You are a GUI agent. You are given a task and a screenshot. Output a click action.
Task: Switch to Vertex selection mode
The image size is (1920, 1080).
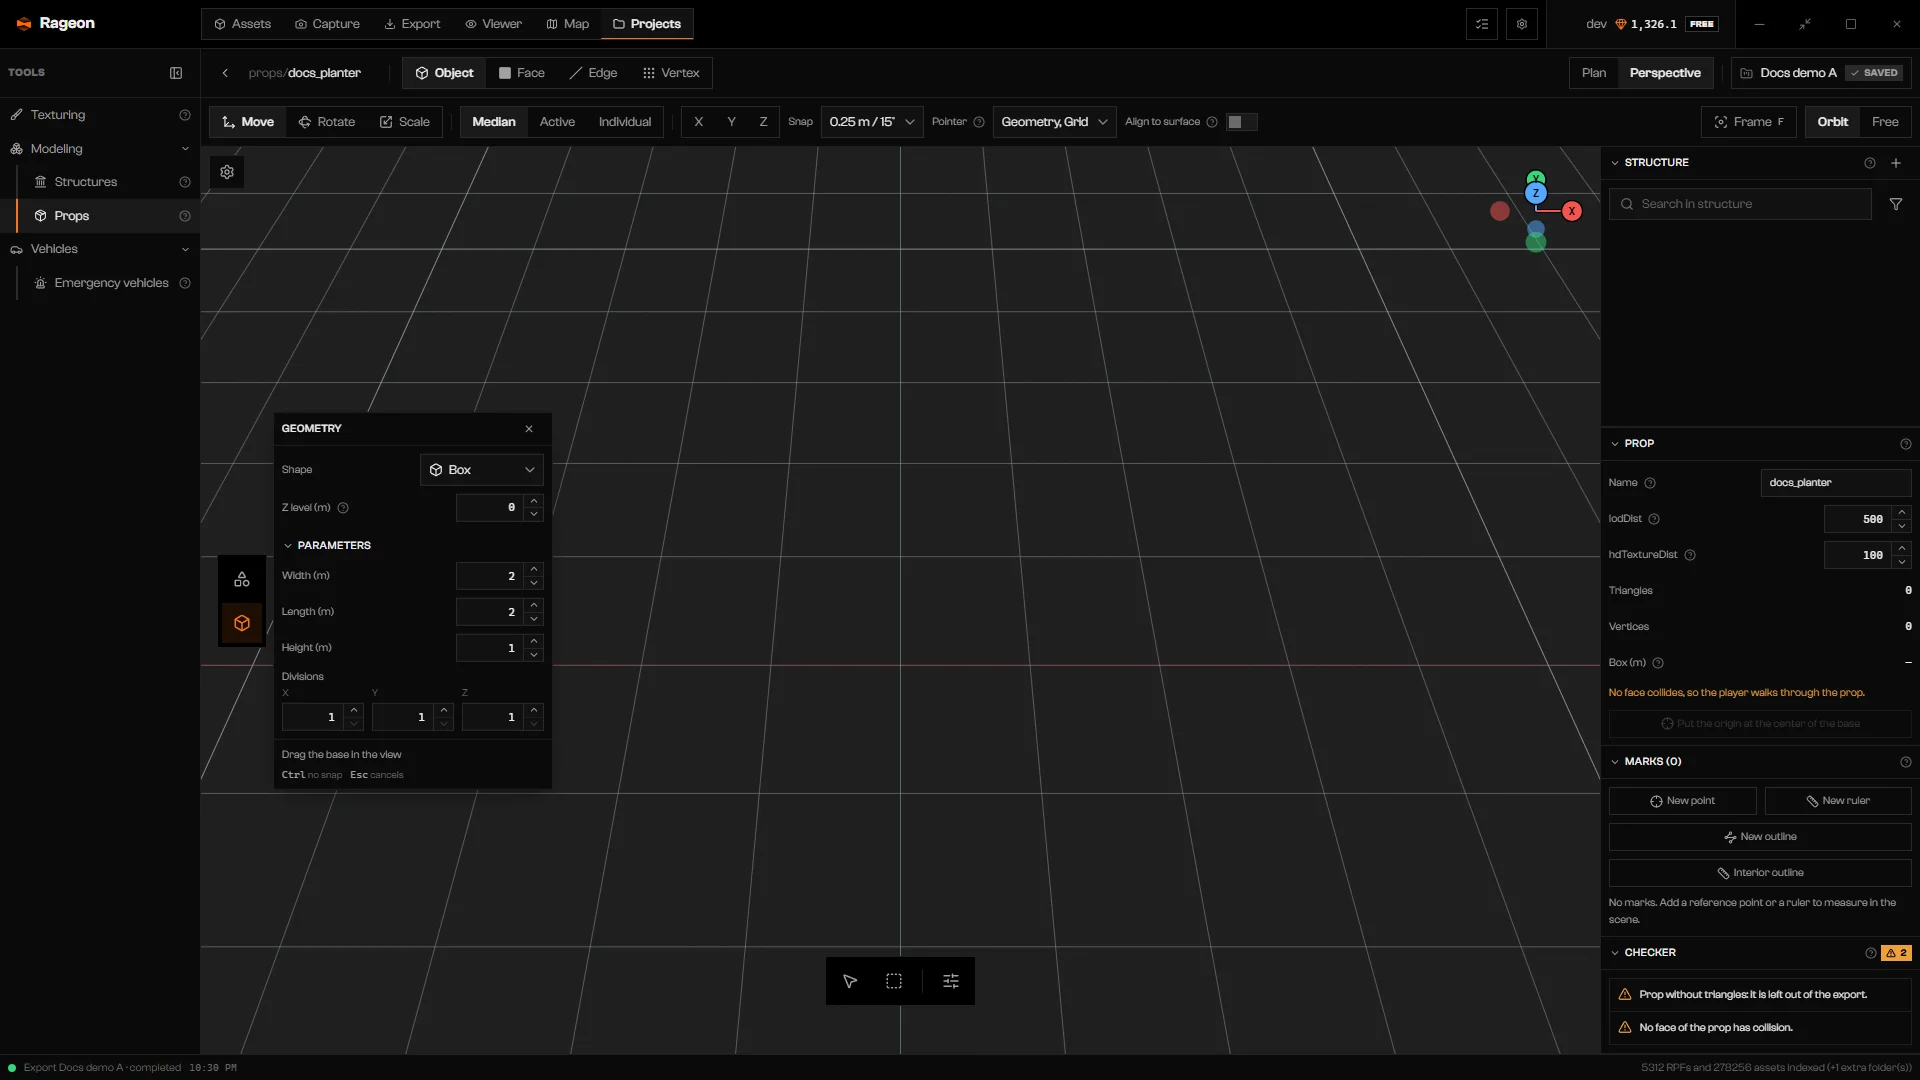coord(671,73)
